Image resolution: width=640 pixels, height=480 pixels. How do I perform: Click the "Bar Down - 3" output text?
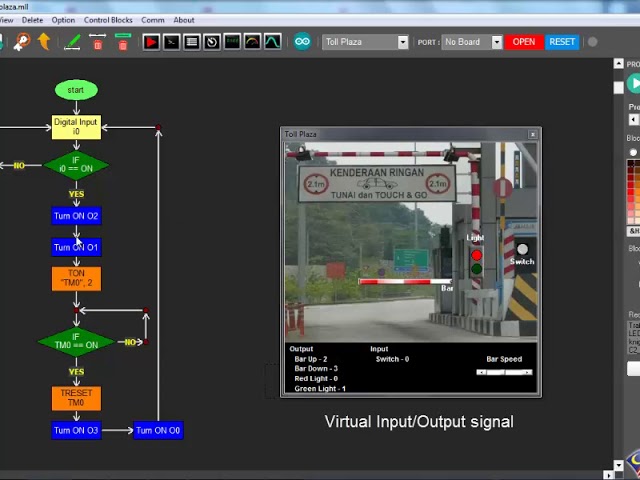coord(316,369)
